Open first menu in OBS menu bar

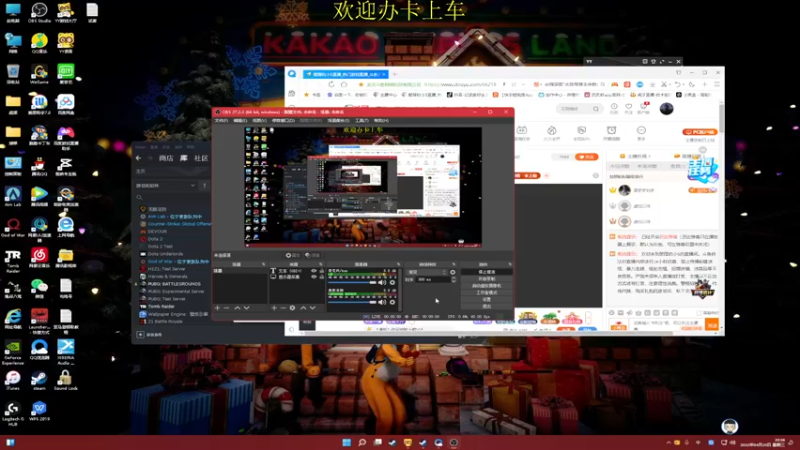221,120
